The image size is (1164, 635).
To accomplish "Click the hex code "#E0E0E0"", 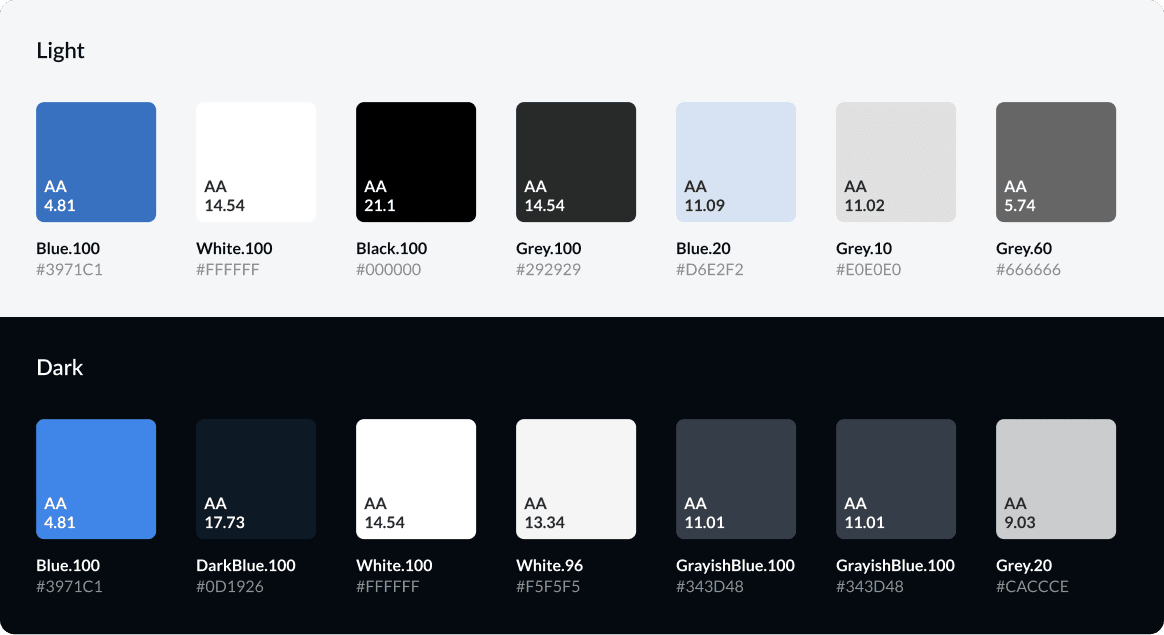I will pos(869,270).
